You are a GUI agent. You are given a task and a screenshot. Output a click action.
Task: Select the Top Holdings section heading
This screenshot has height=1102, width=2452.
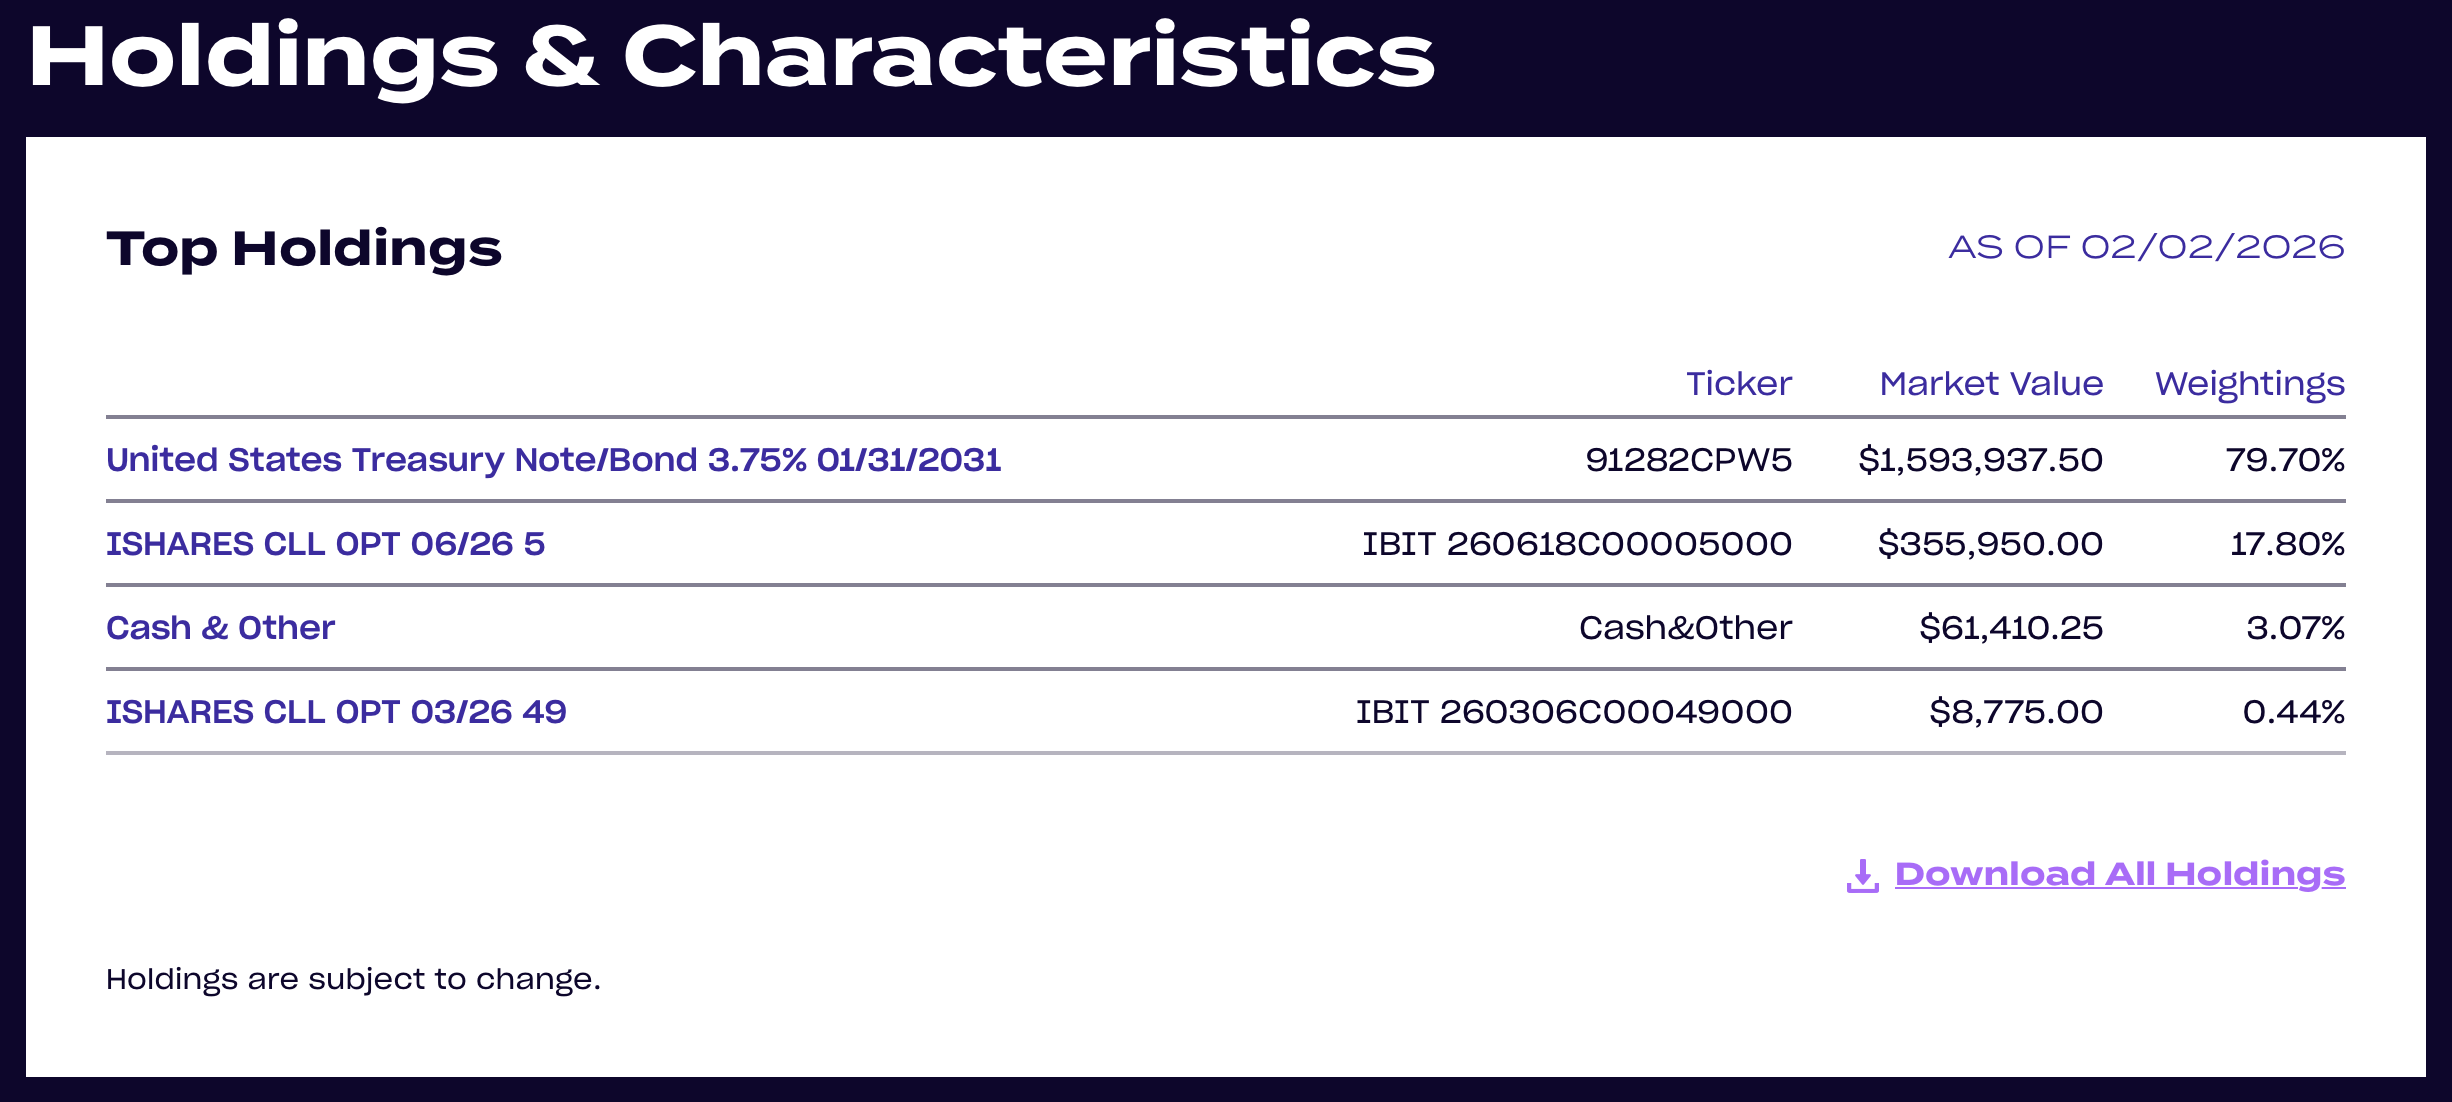click(x=304, y=250)
